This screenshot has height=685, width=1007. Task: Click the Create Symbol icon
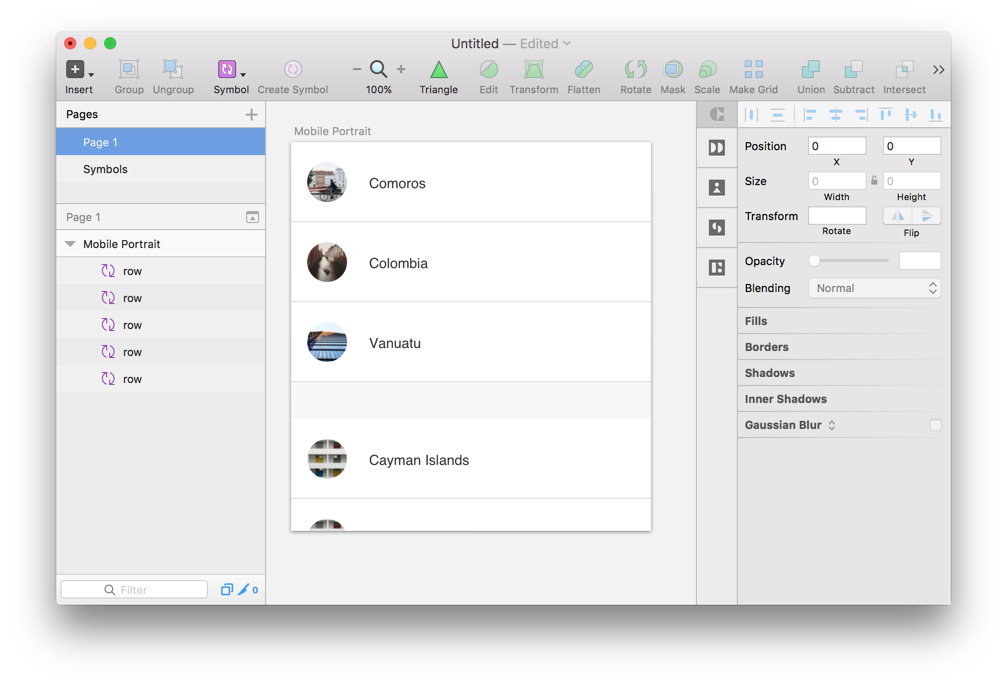[293, 69]
